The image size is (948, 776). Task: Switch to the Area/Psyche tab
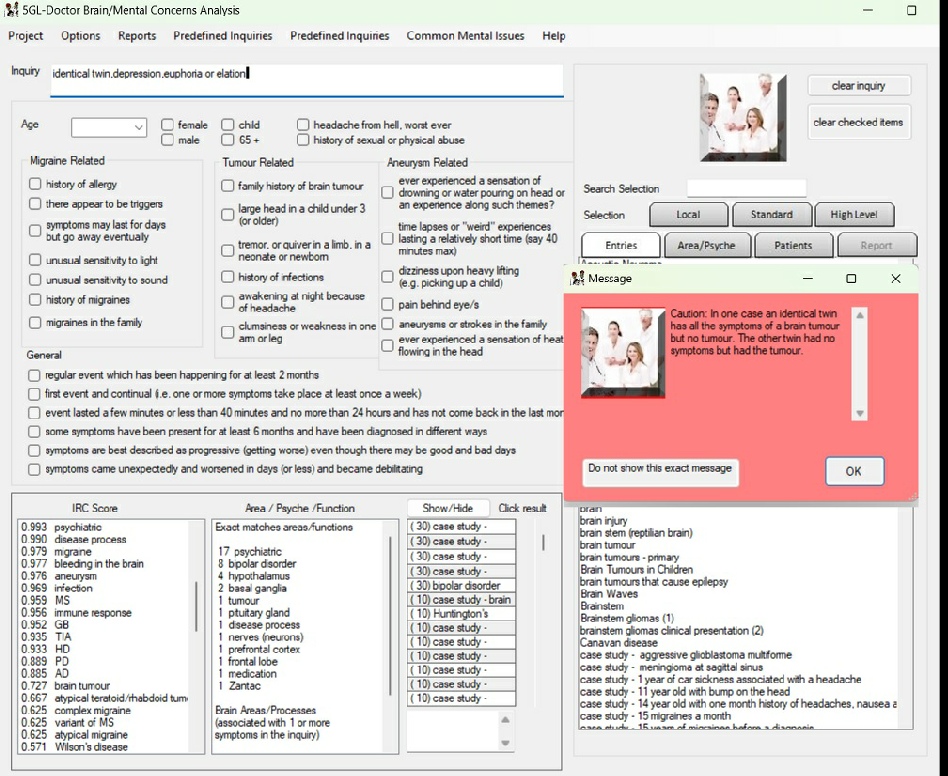coord(705,245)
